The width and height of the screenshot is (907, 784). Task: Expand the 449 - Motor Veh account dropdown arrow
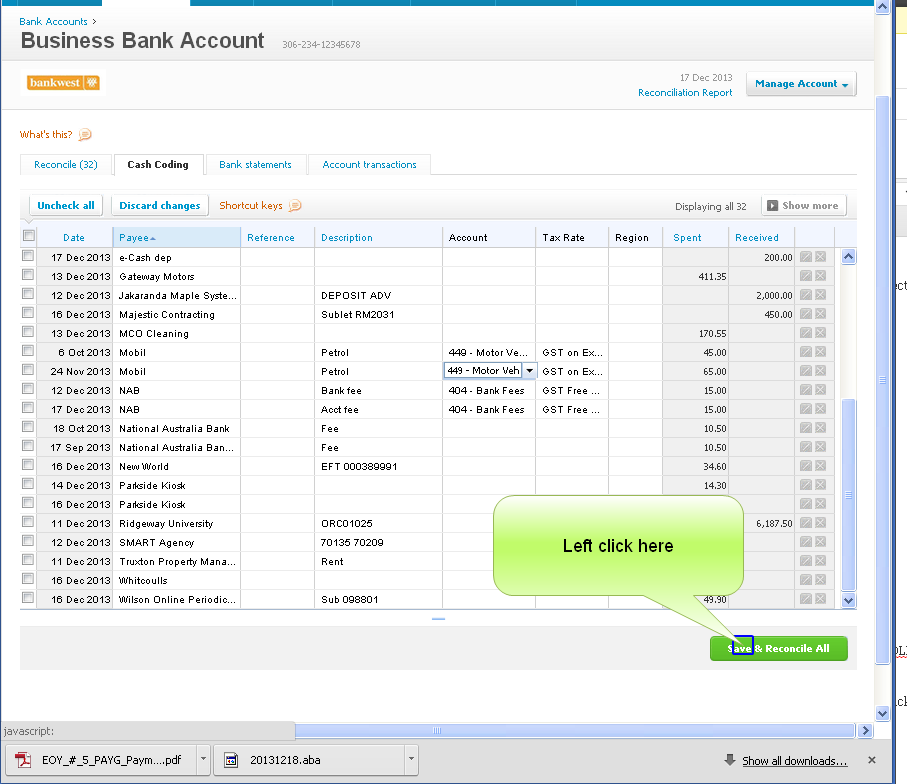pos(529,371)
